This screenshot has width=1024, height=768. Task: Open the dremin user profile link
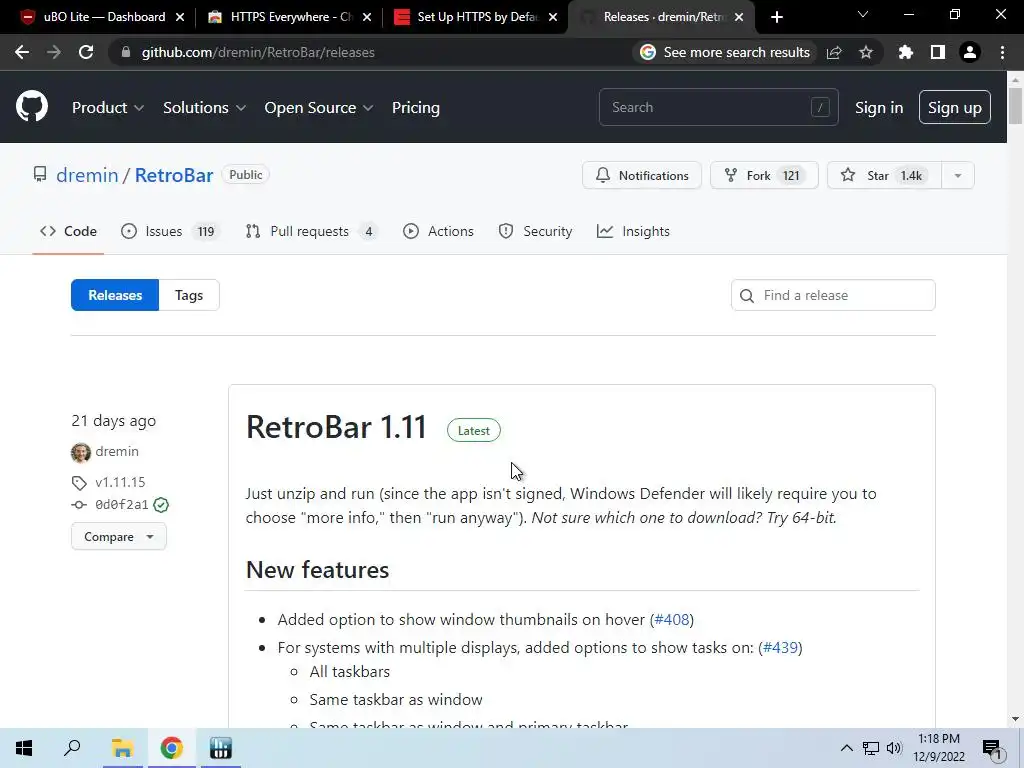click(87, 175)
